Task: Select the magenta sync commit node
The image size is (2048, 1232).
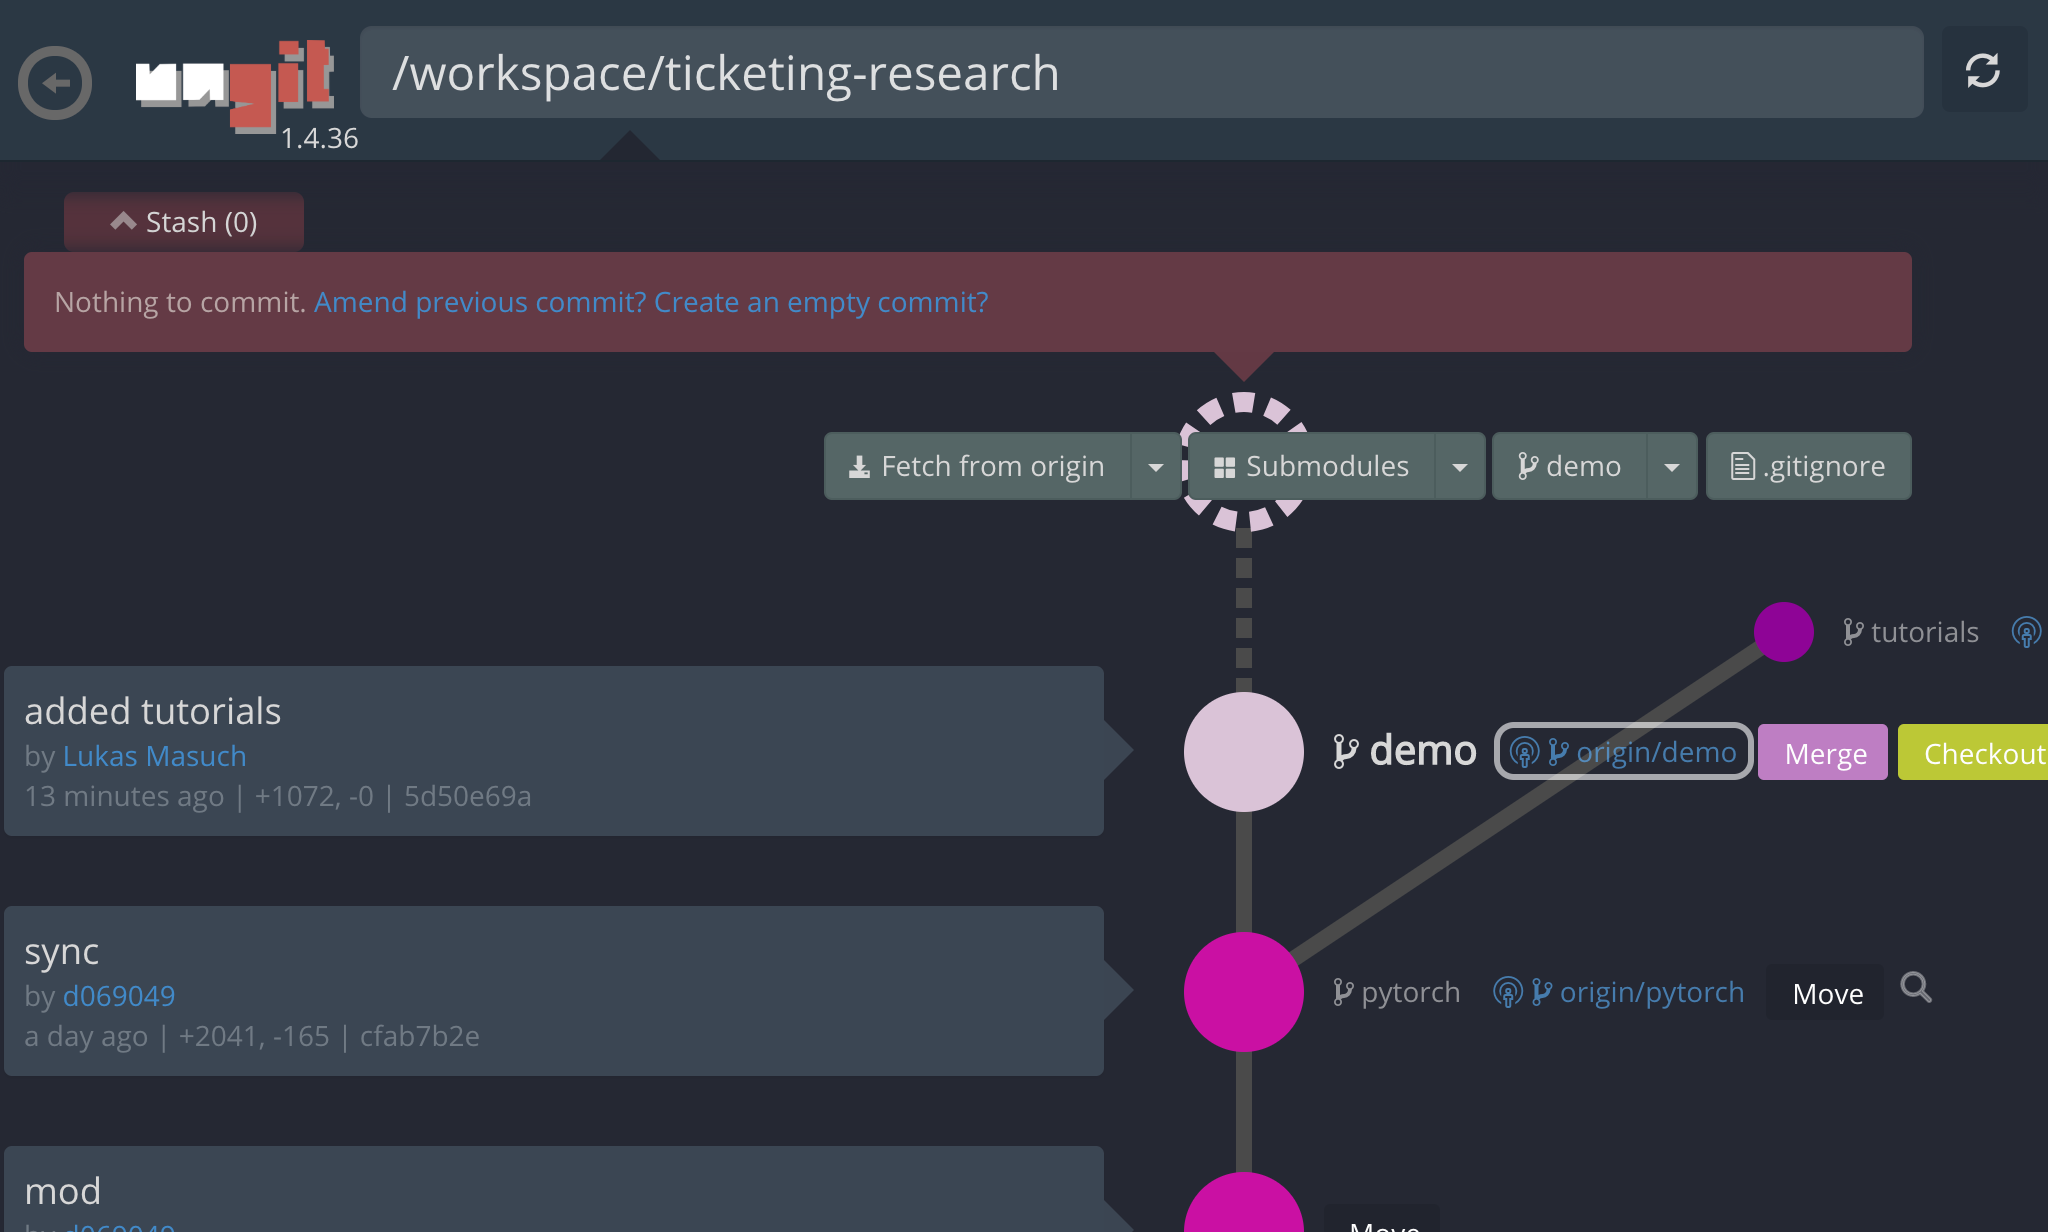Action: 1243,992
